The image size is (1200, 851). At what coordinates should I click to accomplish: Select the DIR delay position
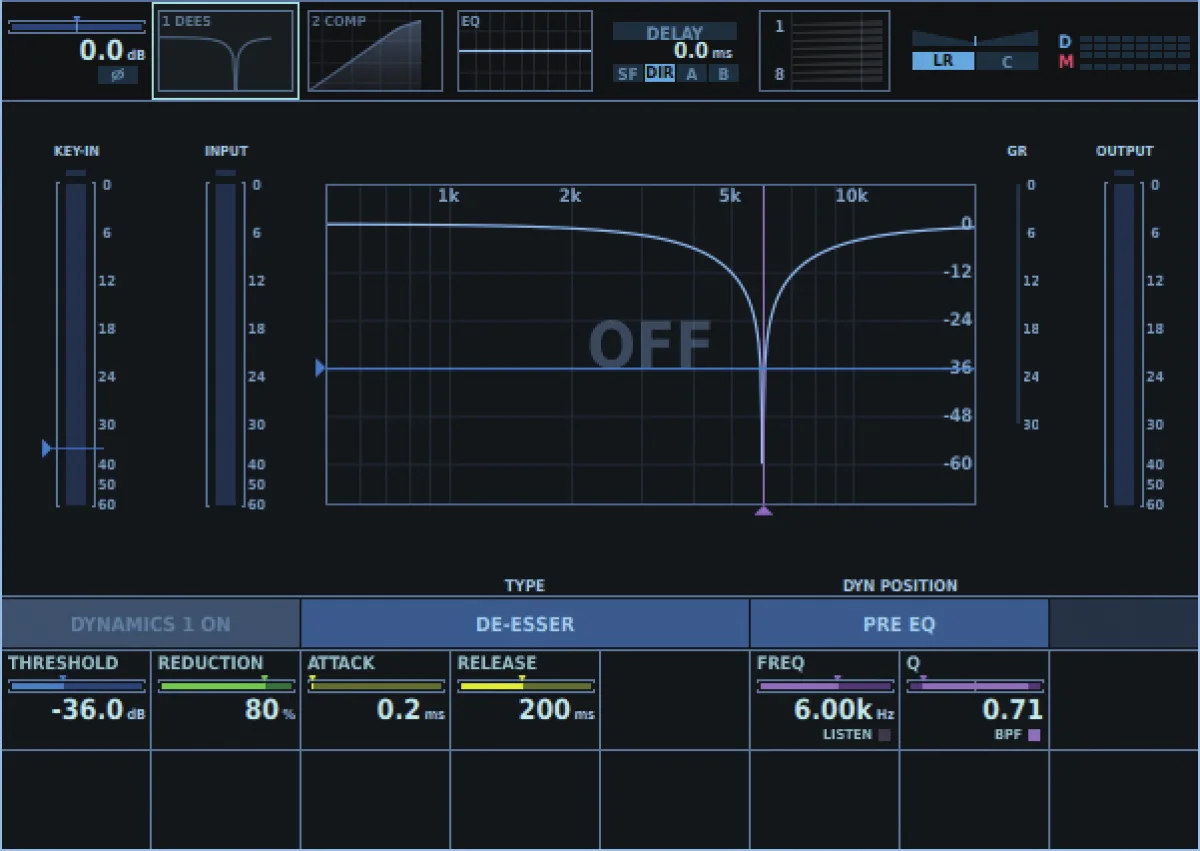click(659, 73)
